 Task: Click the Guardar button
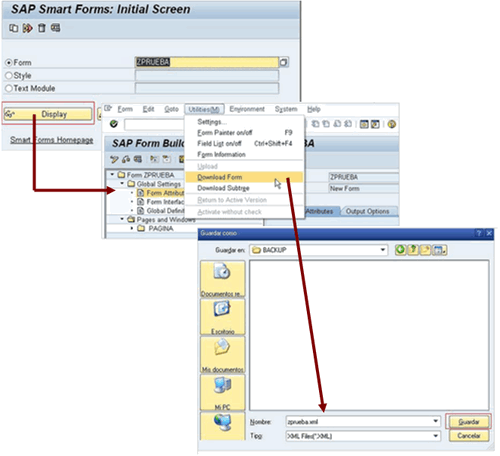(x=468, y=422)
